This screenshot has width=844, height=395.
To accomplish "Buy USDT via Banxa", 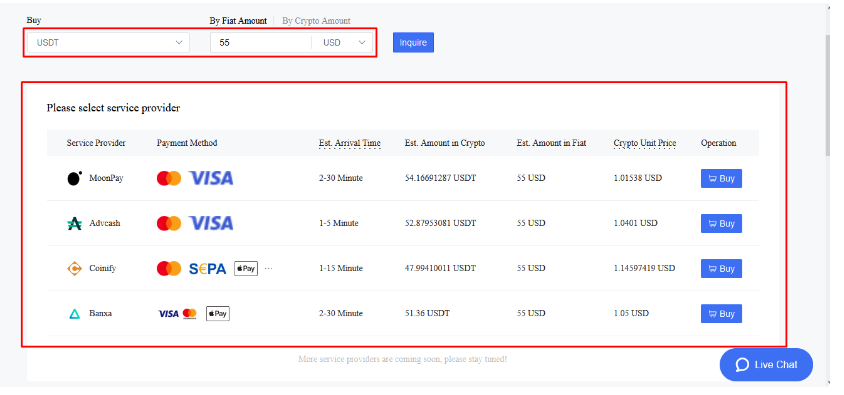I will click(x=721, y=314).
